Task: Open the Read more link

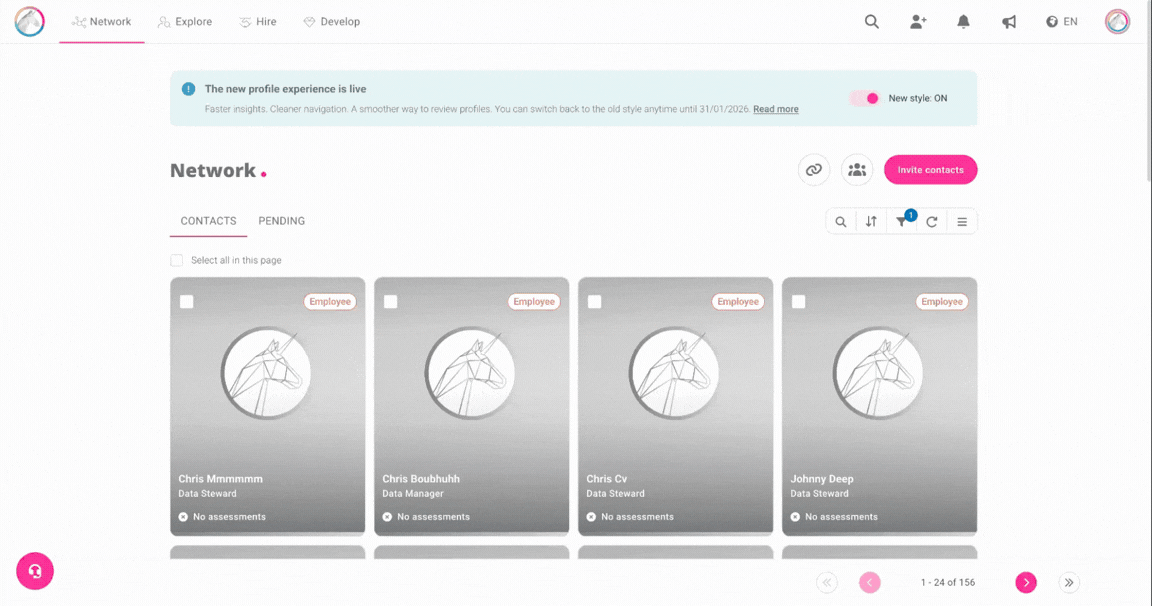Action: [x=775, y=109]
